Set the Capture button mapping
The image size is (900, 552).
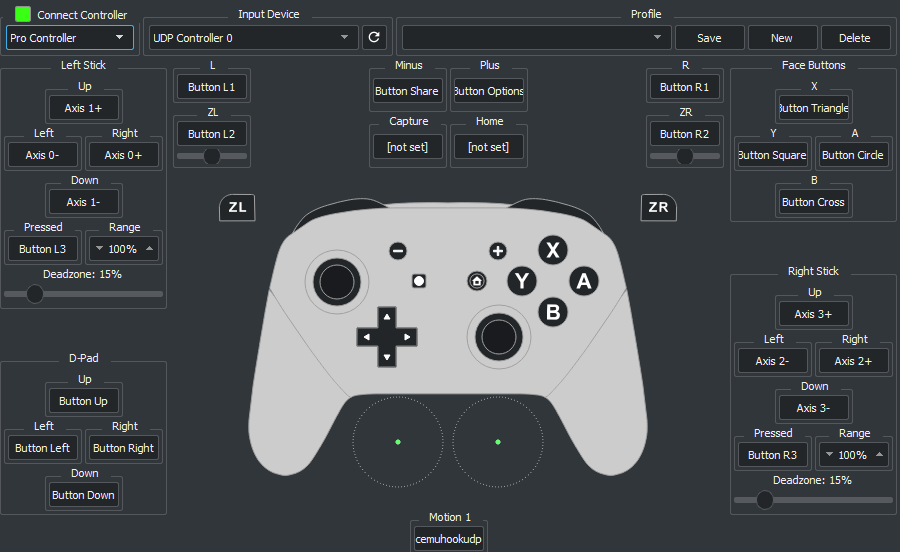[x=408, y=147]
